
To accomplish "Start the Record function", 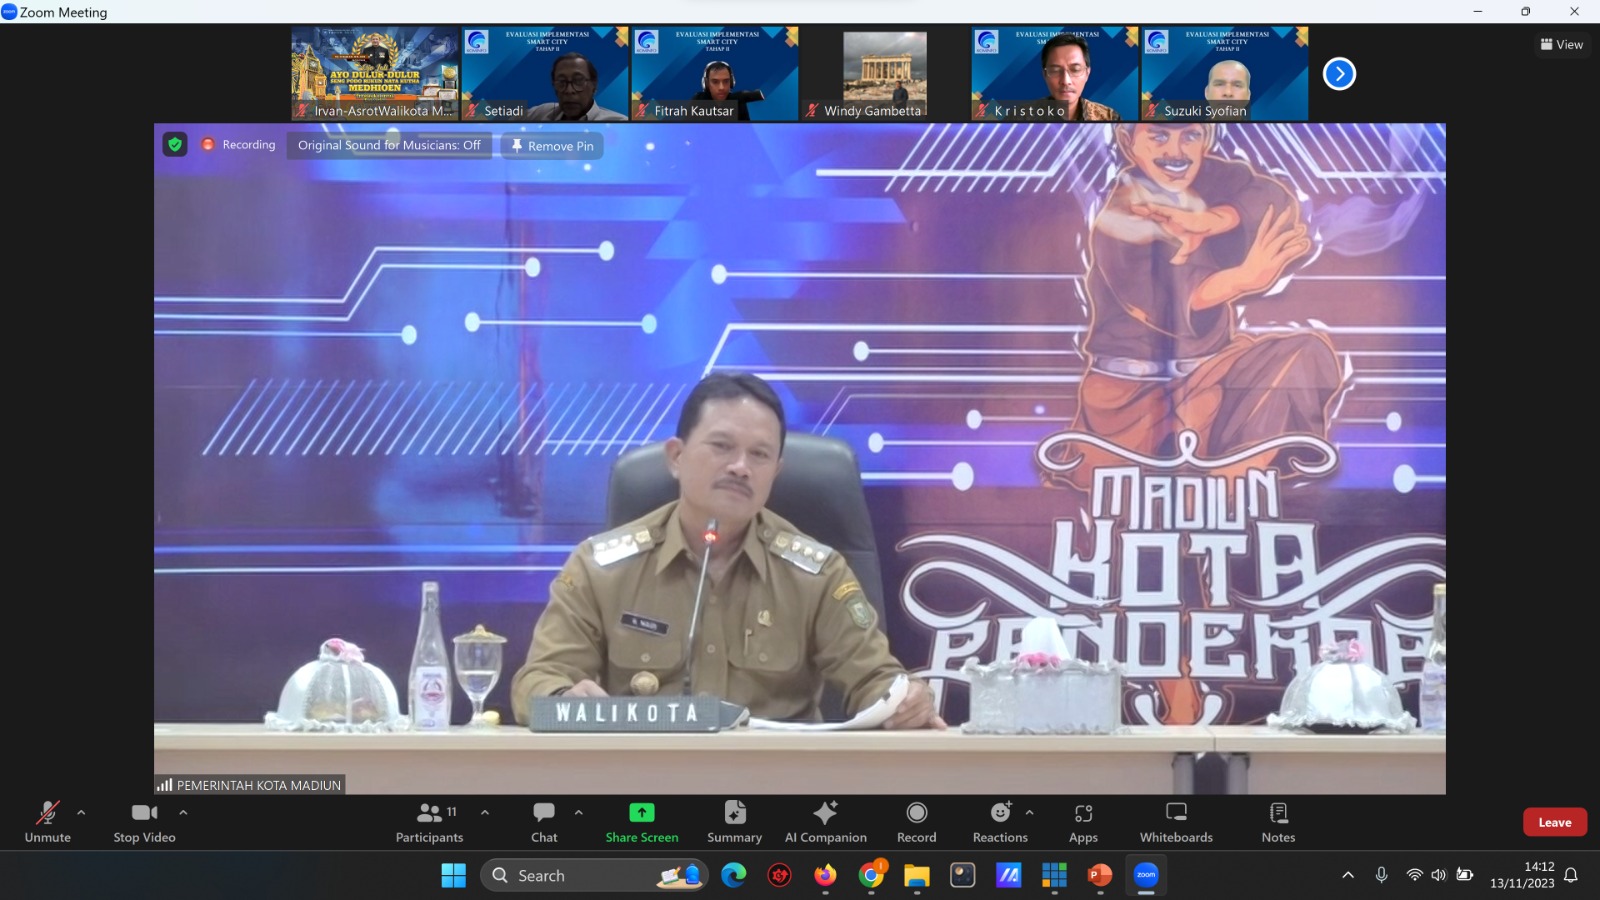I will click(916, 822).
